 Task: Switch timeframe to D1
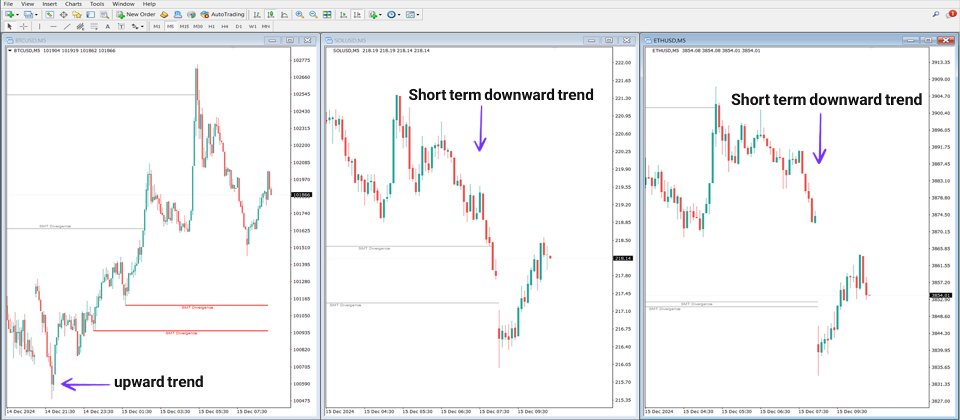point(239,26)
